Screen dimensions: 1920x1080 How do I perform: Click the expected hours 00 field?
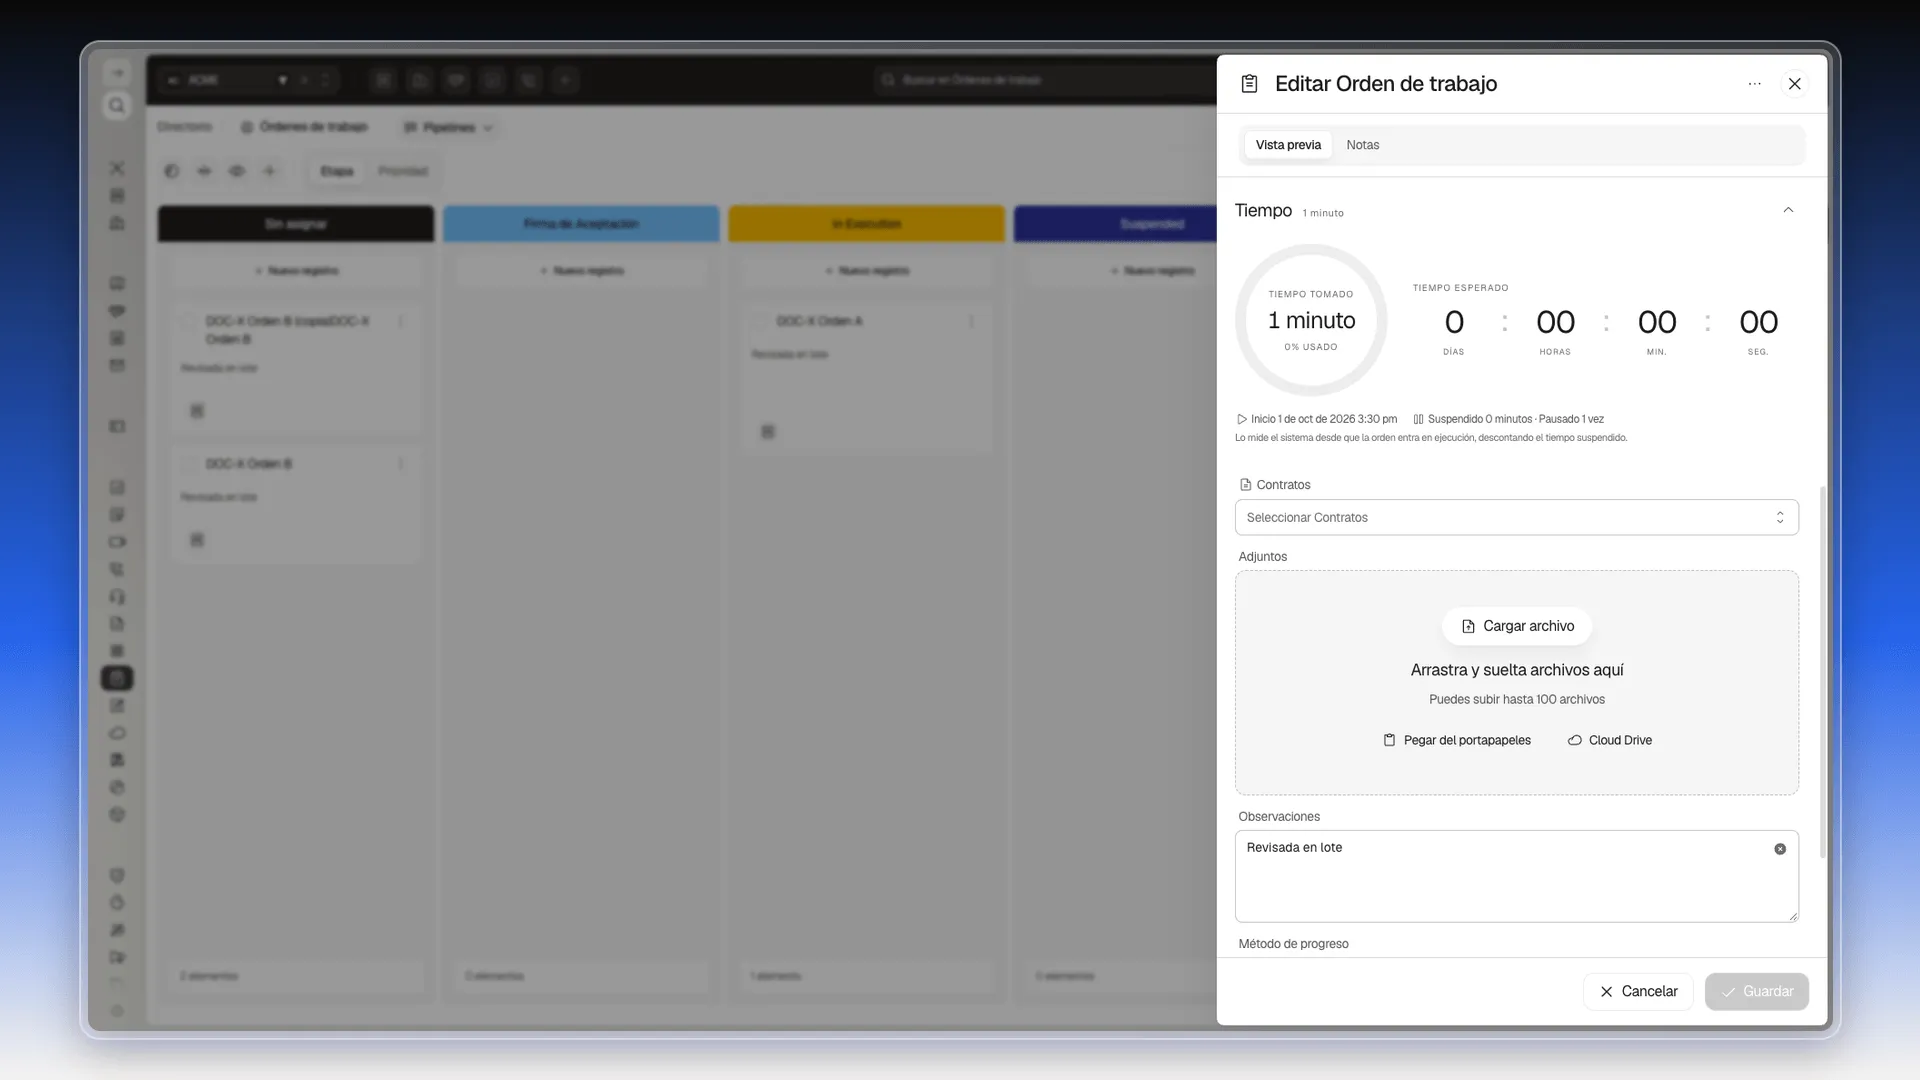(1555, 322)
